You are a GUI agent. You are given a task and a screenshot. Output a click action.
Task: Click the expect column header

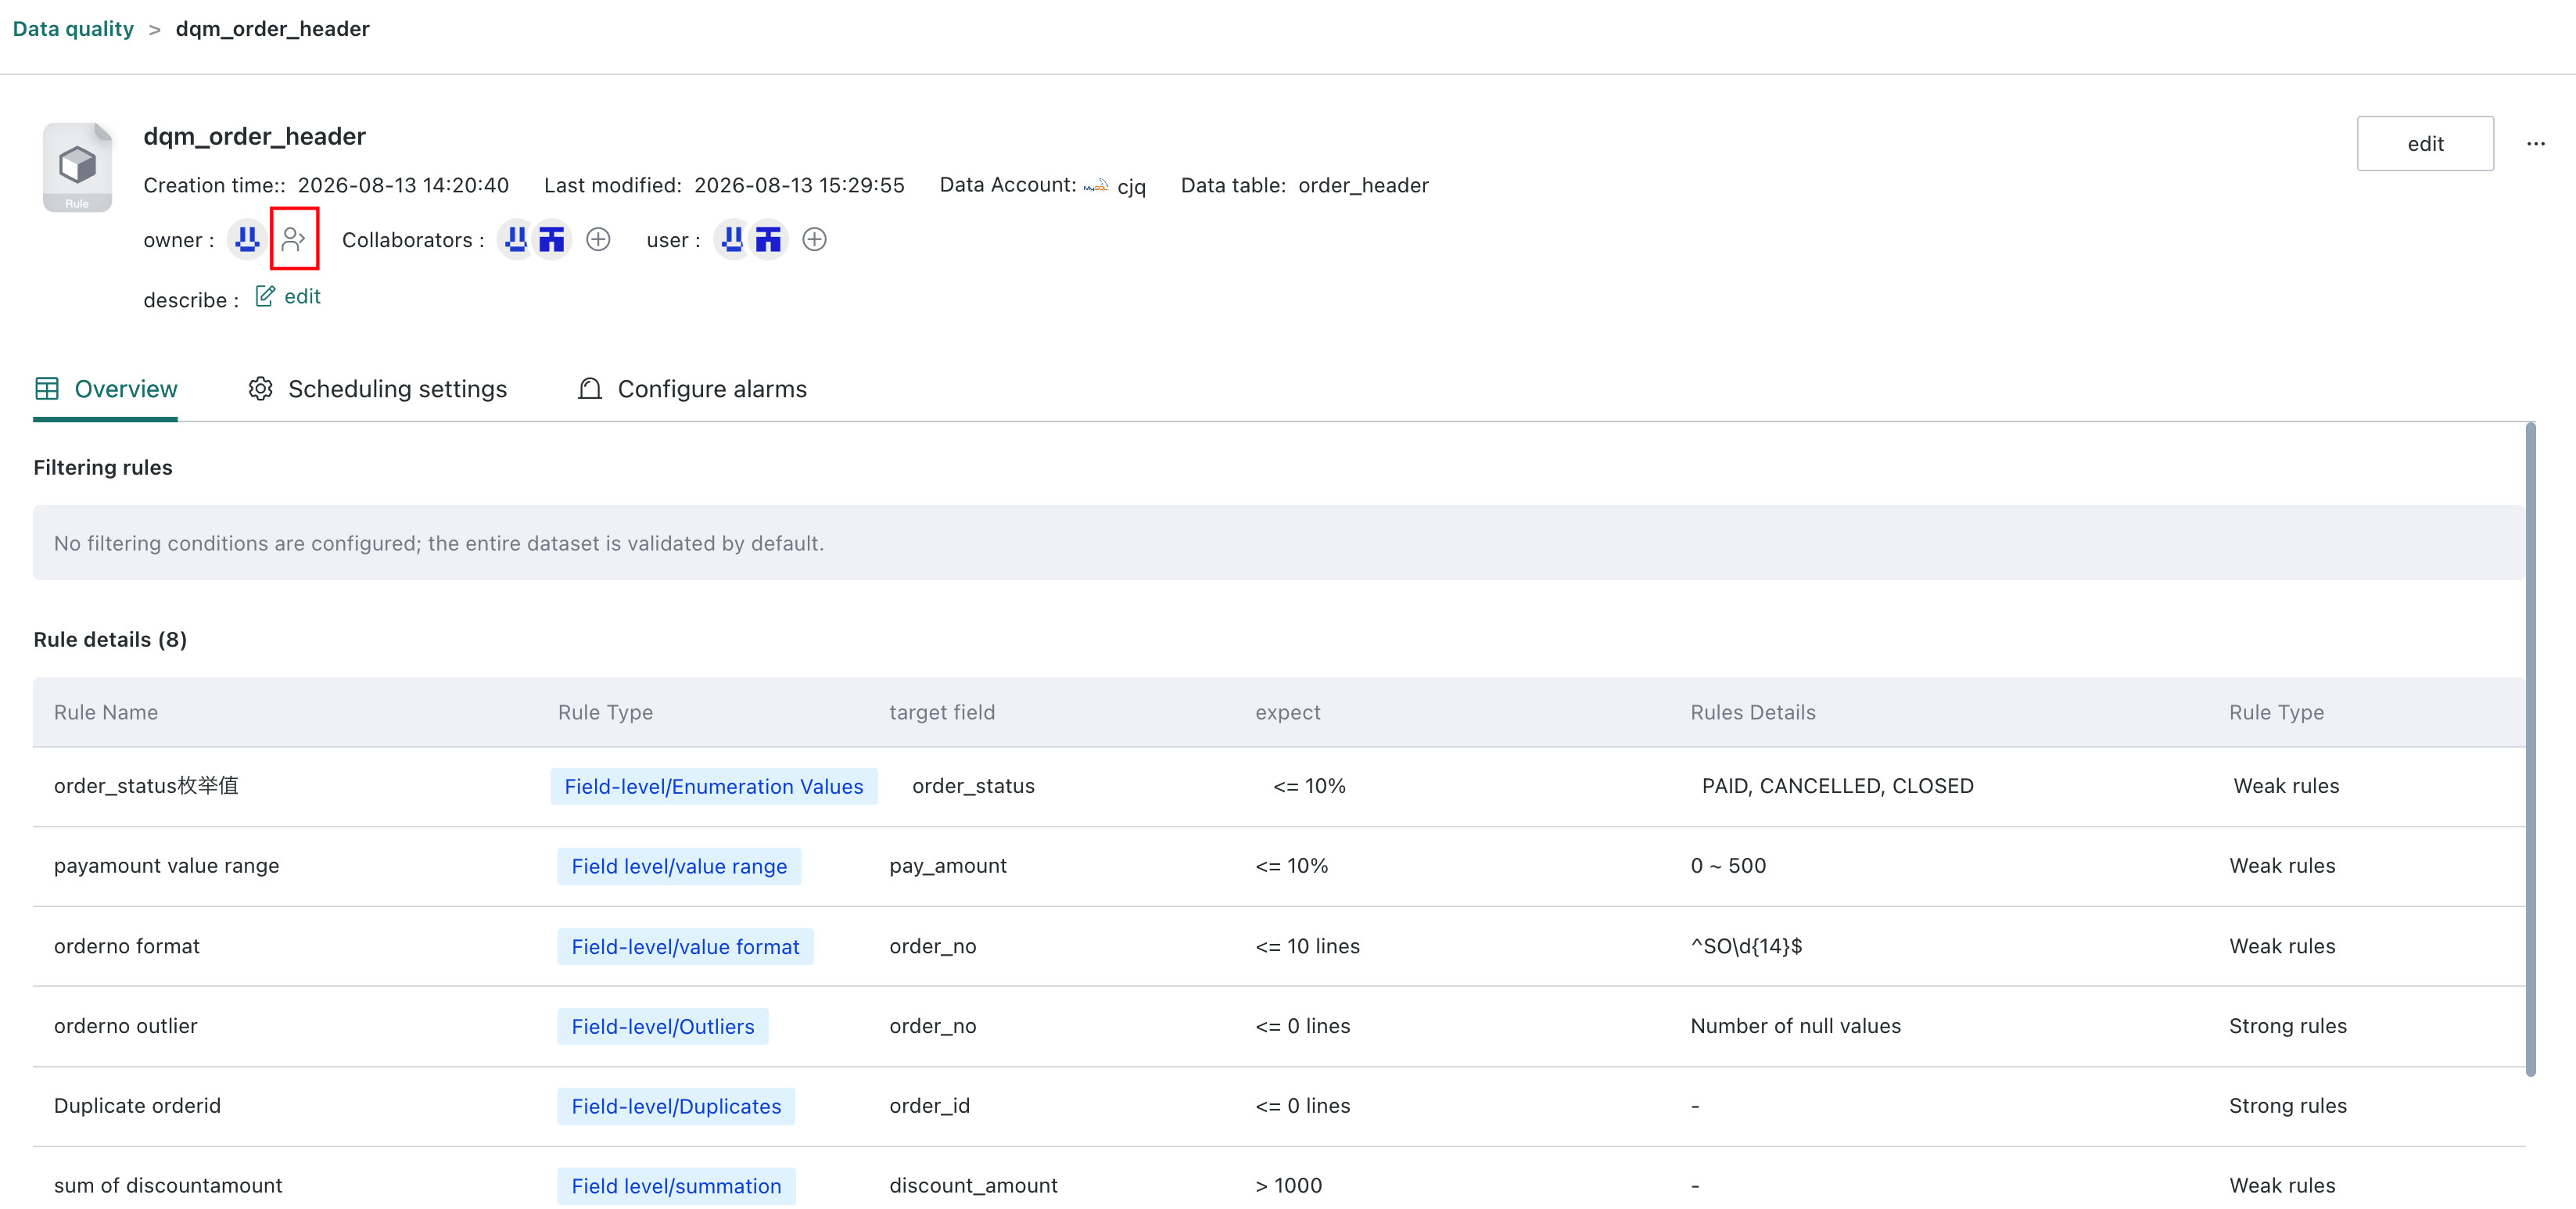point(1288,712)
